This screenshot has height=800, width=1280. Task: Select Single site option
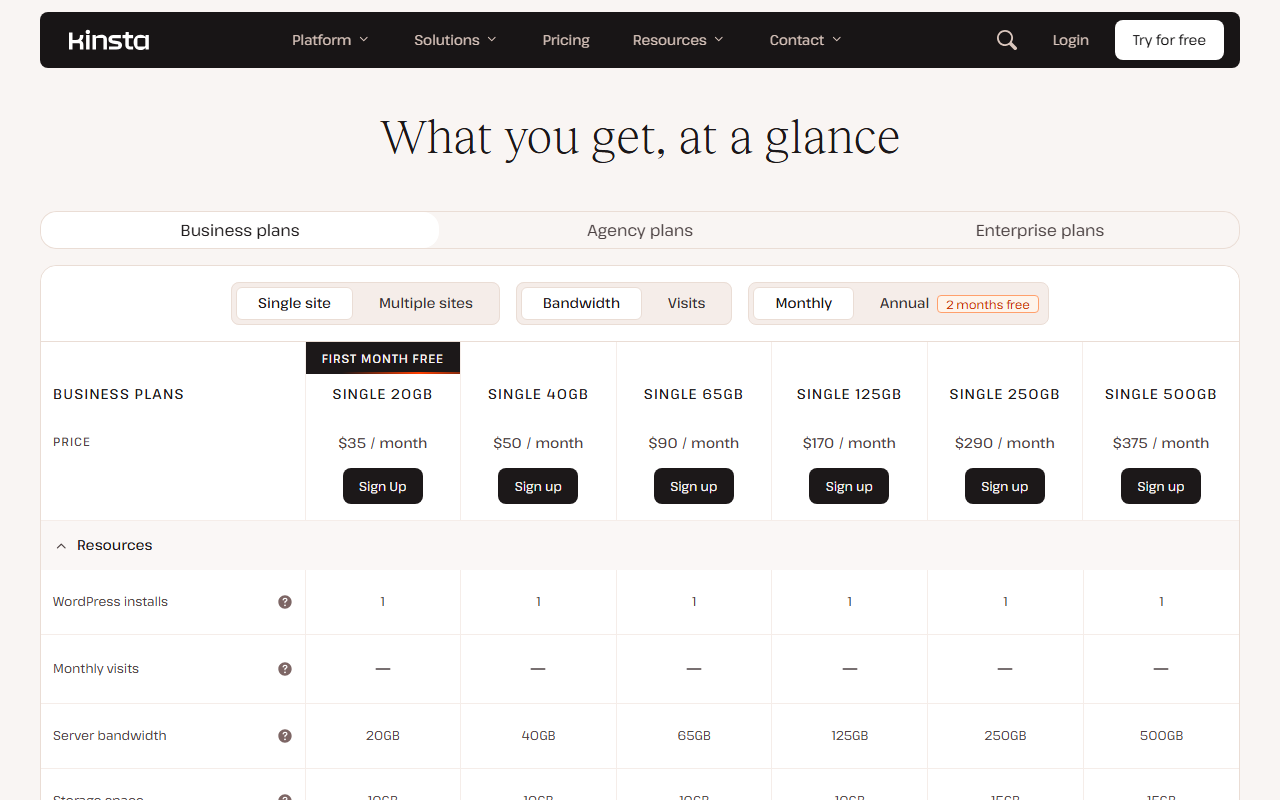tap(294, 303)
